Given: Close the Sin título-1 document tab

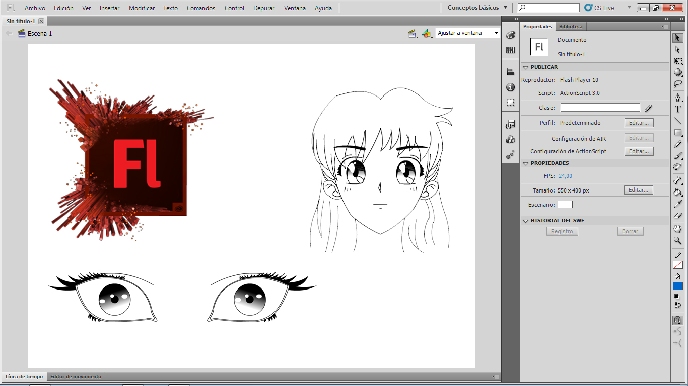Looking at the screenshot, I should pos(41,21).
